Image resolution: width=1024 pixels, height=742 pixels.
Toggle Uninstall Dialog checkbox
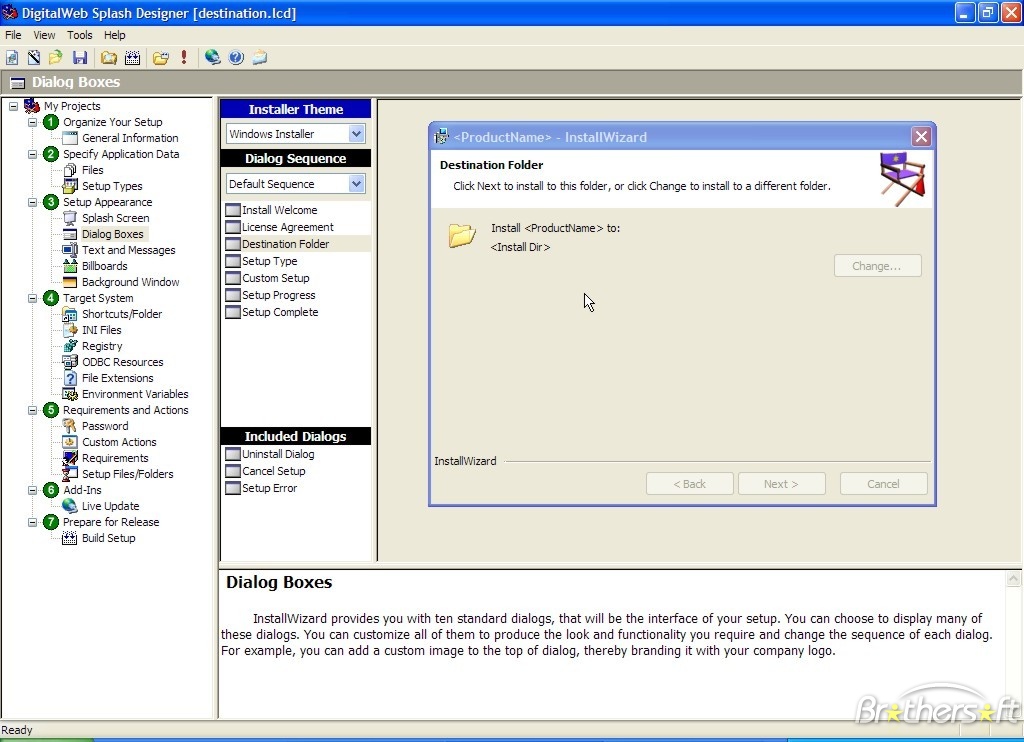pyautogui.click(x=232, y=454)
